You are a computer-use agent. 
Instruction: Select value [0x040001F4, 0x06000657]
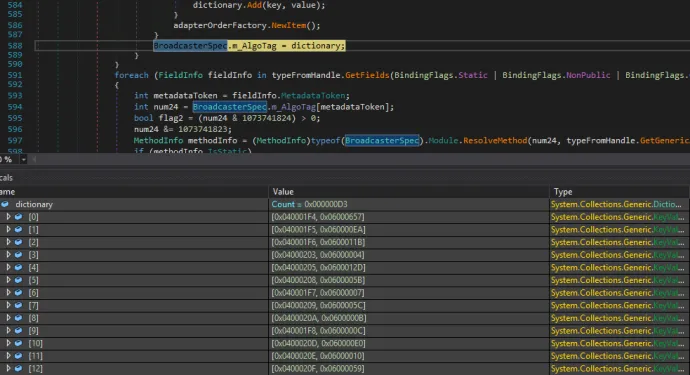click(318, 217)
